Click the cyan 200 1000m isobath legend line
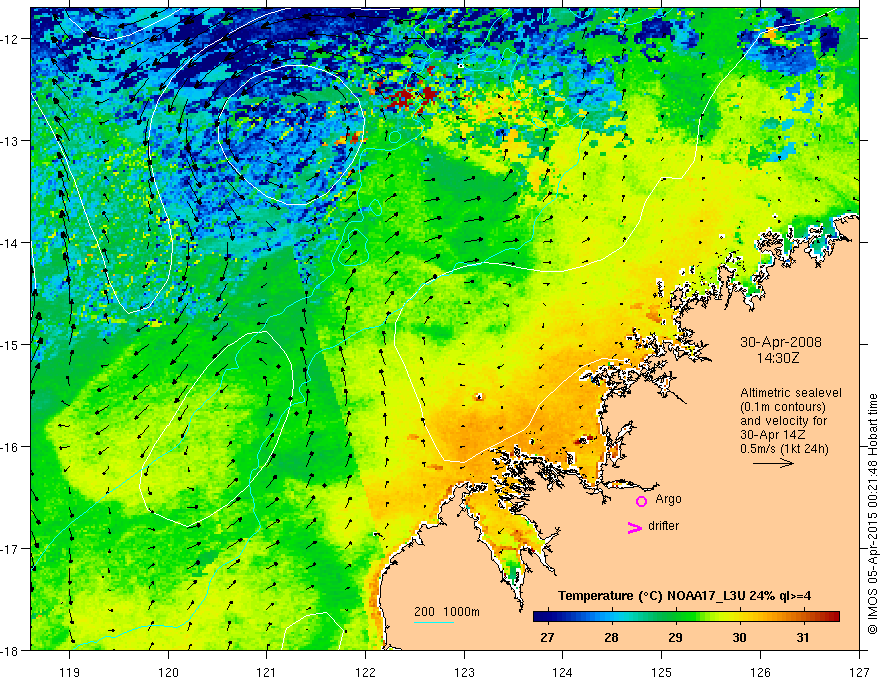880x680 pixels. coord(434,622)
